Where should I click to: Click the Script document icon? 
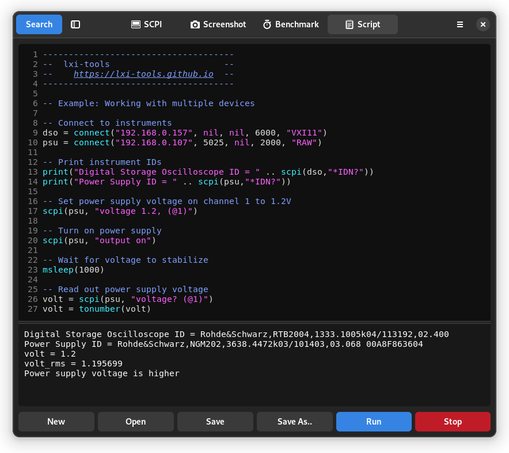click(x=349, y=25)
